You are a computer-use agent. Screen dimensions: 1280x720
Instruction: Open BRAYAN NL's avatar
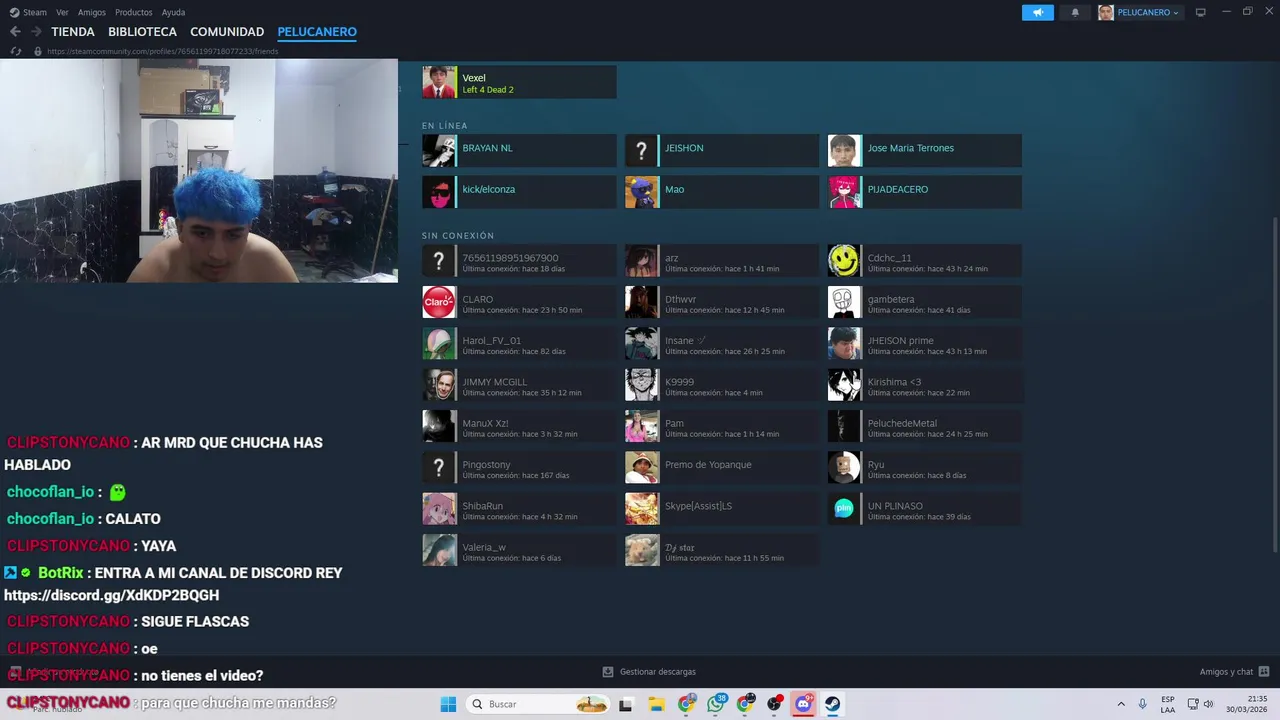(x=439, y=151)
